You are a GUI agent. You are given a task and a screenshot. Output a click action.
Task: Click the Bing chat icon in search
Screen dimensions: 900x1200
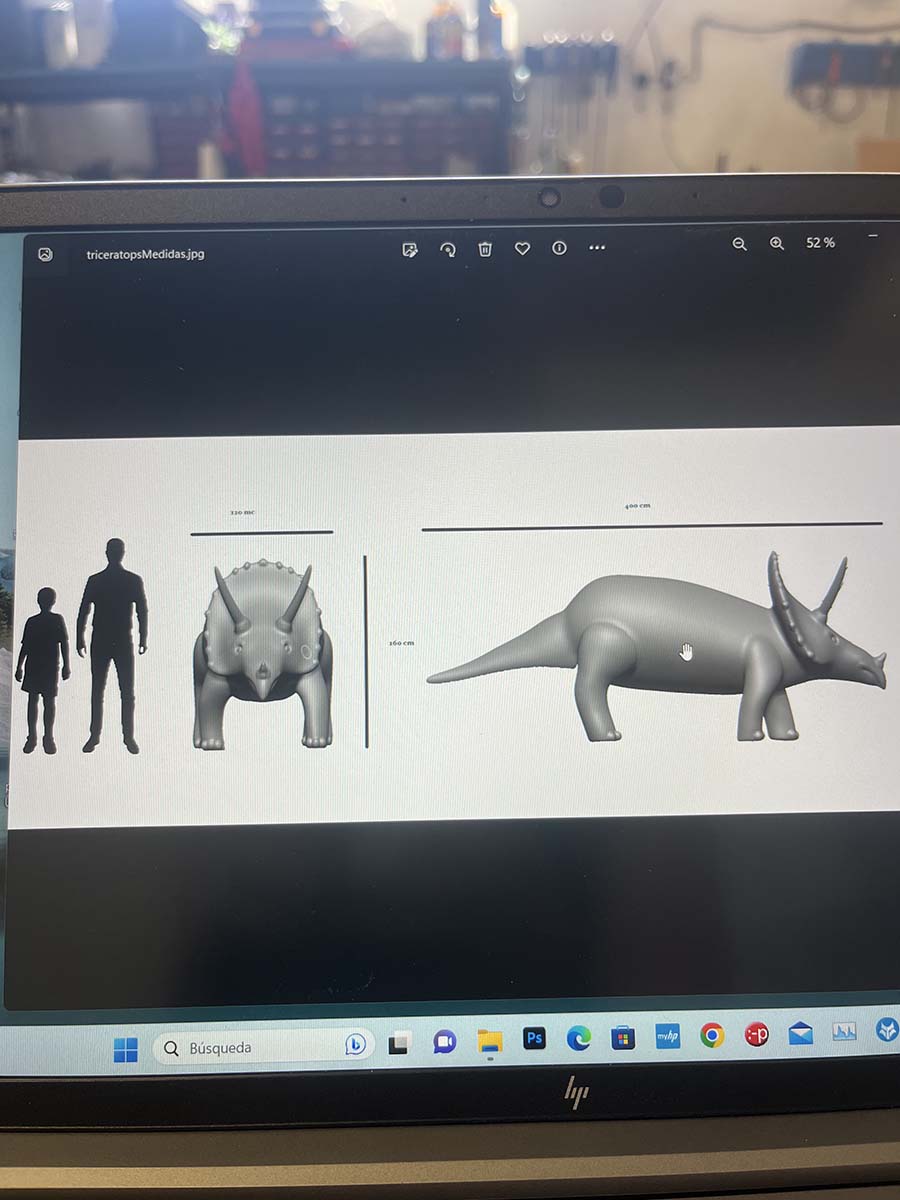click(x=355, y=1044)
